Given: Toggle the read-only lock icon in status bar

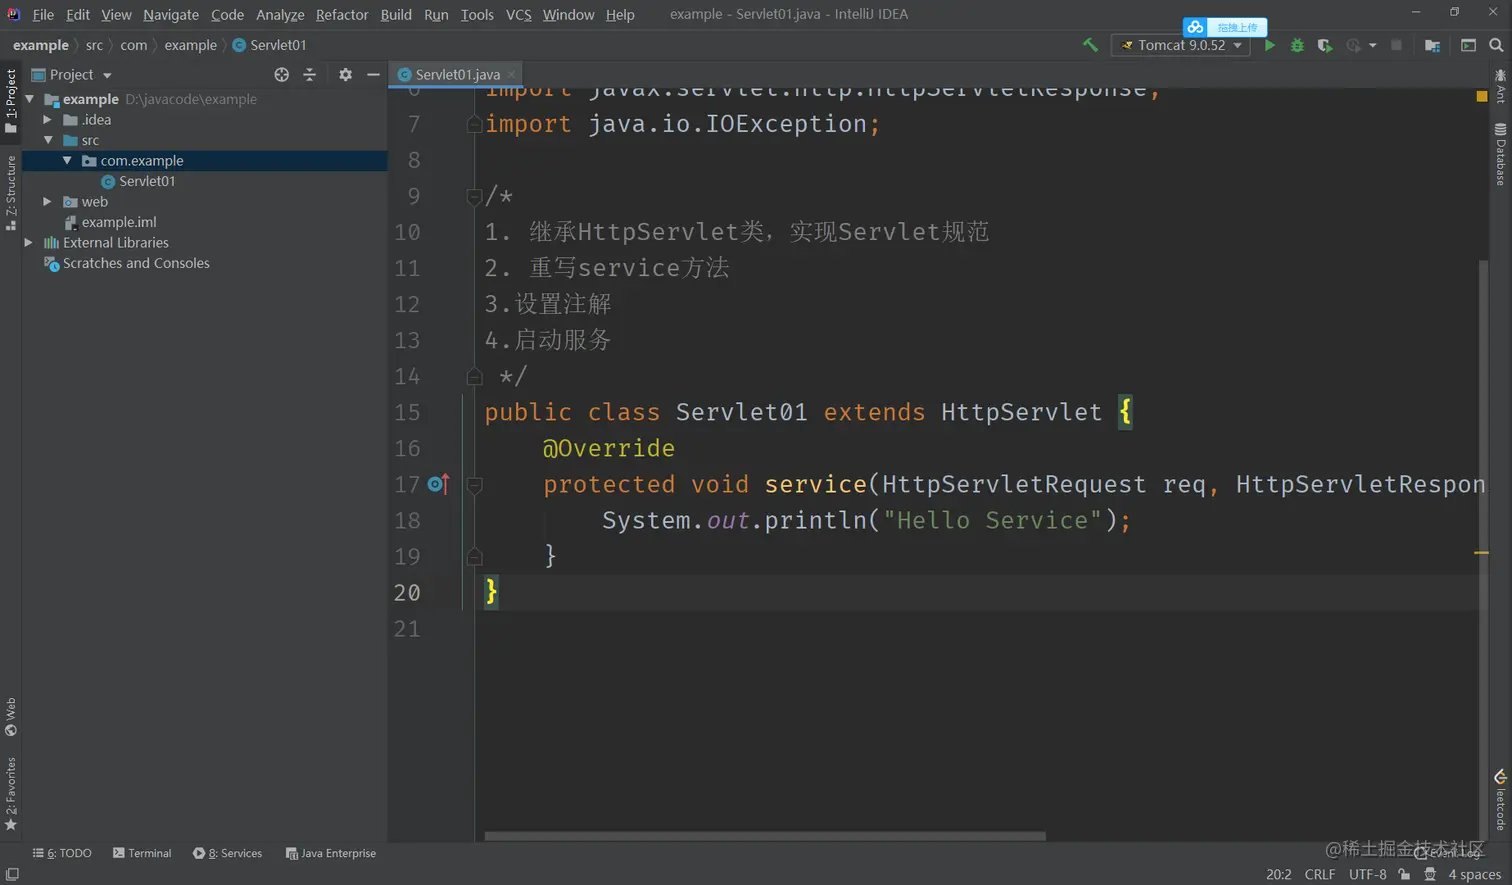Looking at the screenshot, I should [x=1404, y=874].
